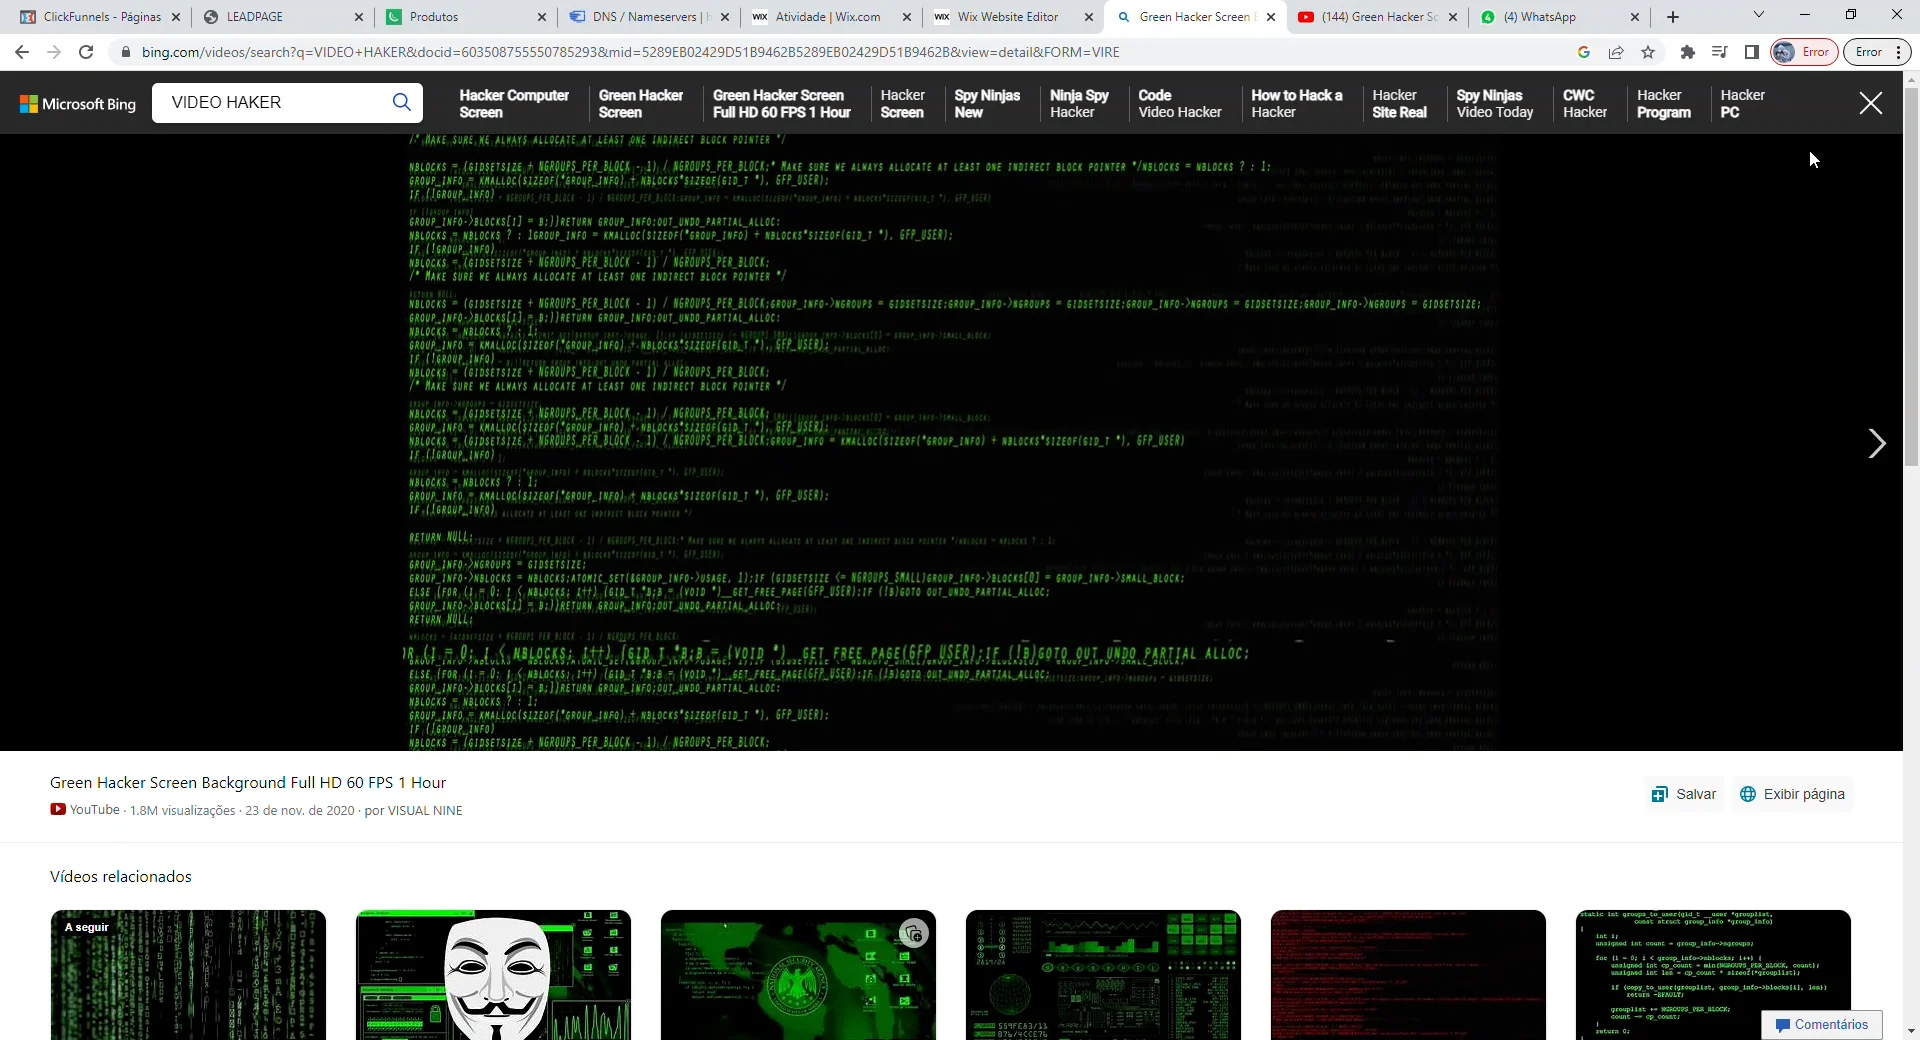Open the media playback control icon
This screenshot has width=1920, height=1040.
pyautogui.click(x=1720, y=52)
